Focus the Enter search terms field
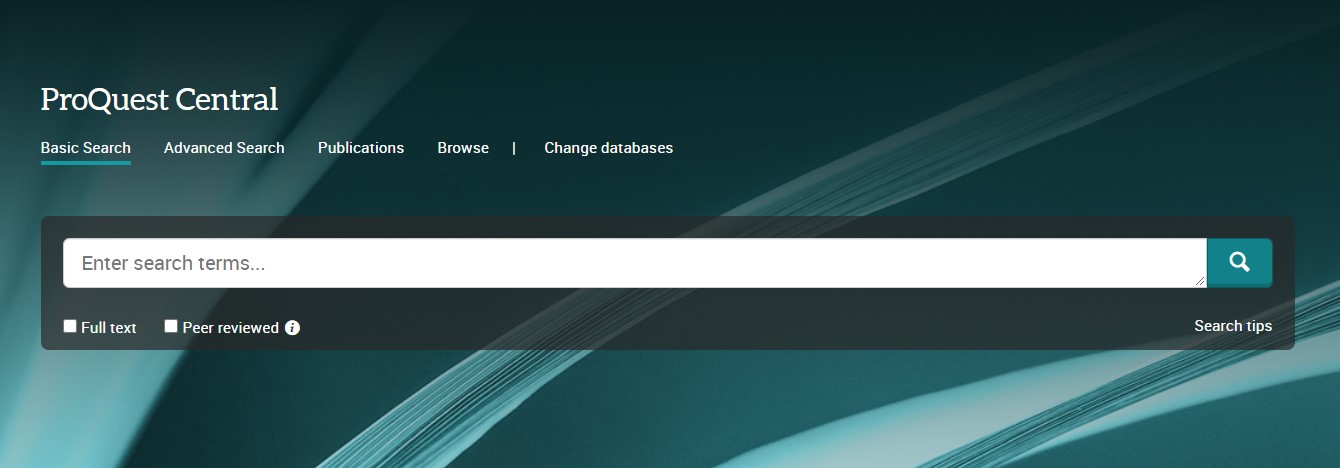This screenshot has width=1340, height=468. 635,263
